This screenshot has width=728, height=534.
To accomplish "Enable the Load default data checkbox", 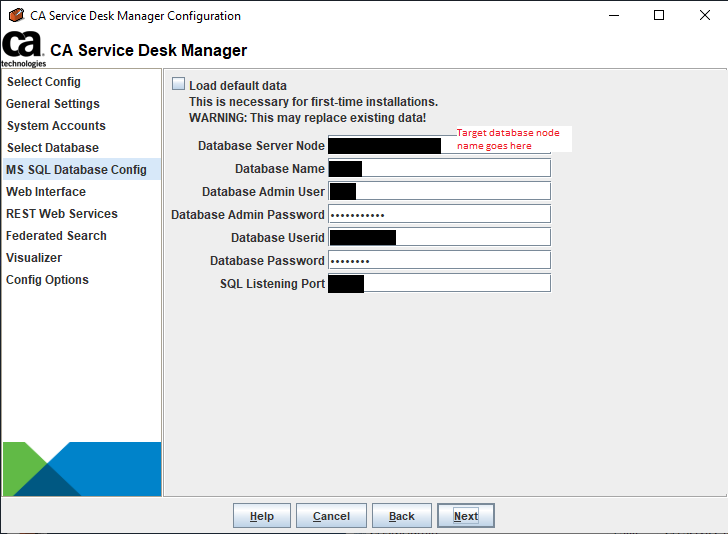I will (x=178, y=84).
